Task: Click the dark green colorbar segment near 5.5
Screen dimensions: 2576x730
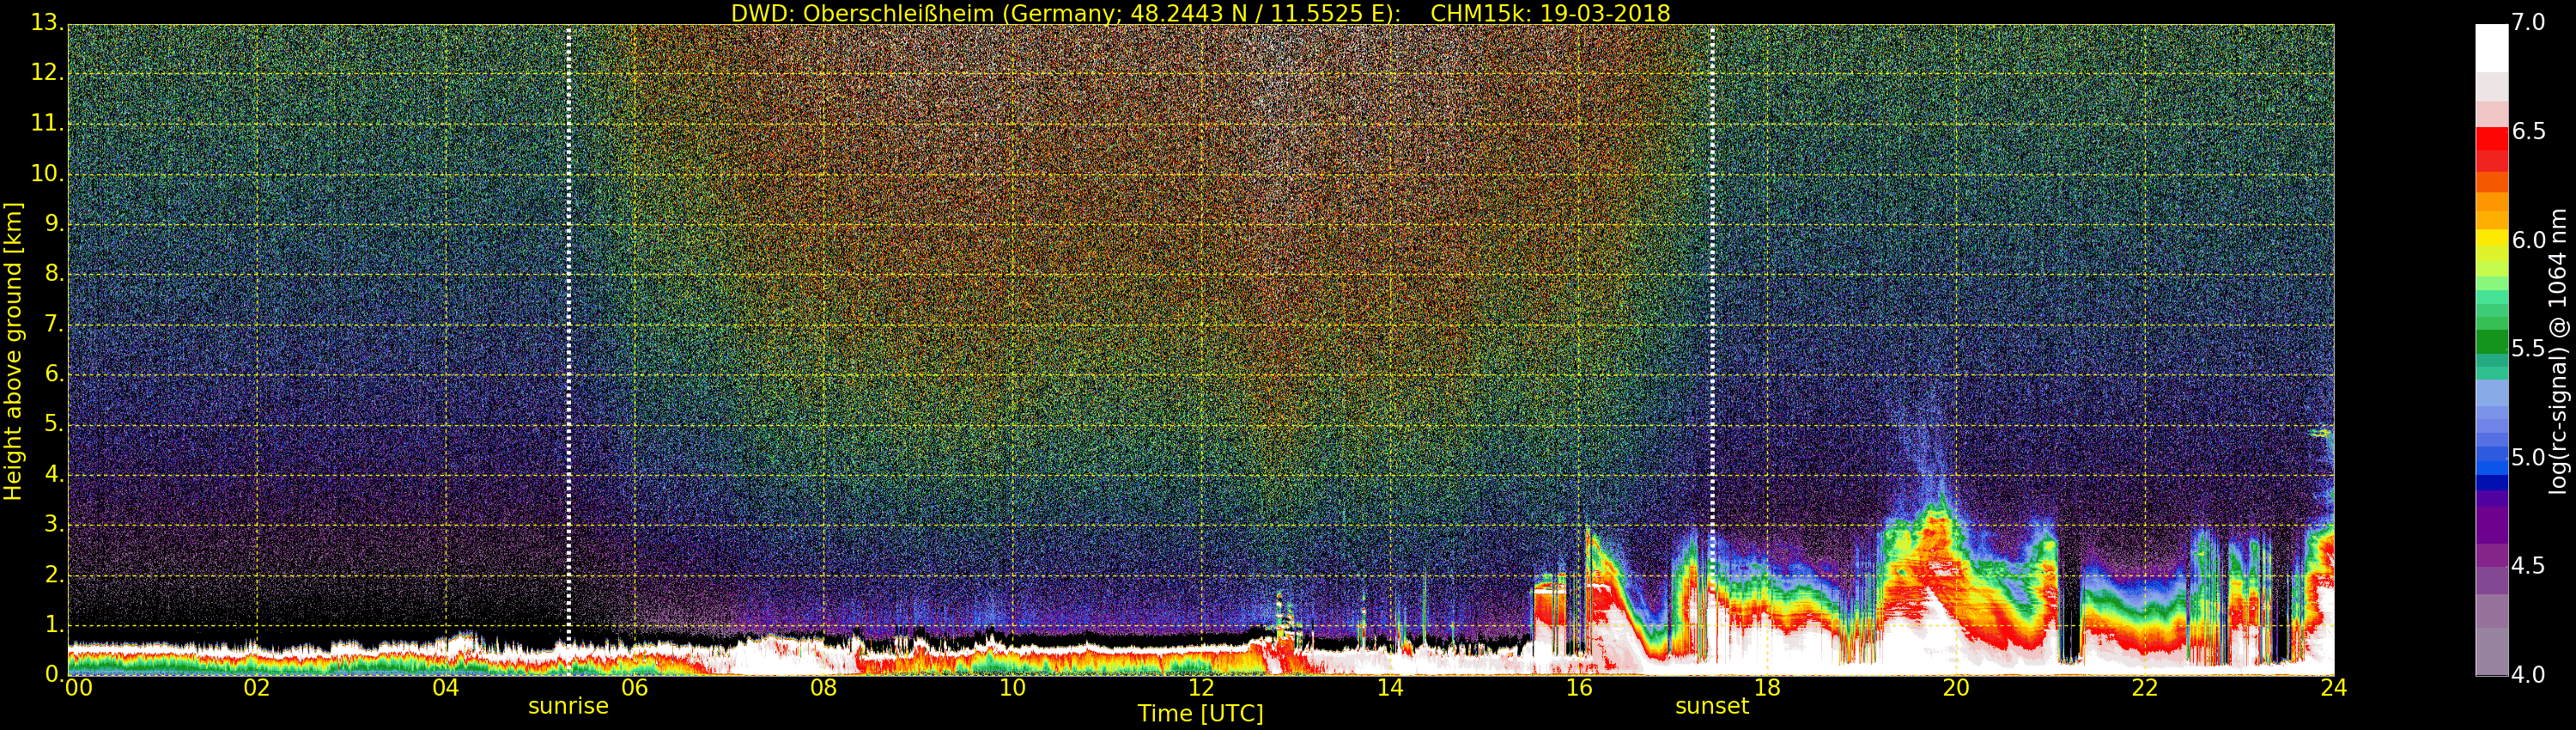Action: coord(2491,342)
